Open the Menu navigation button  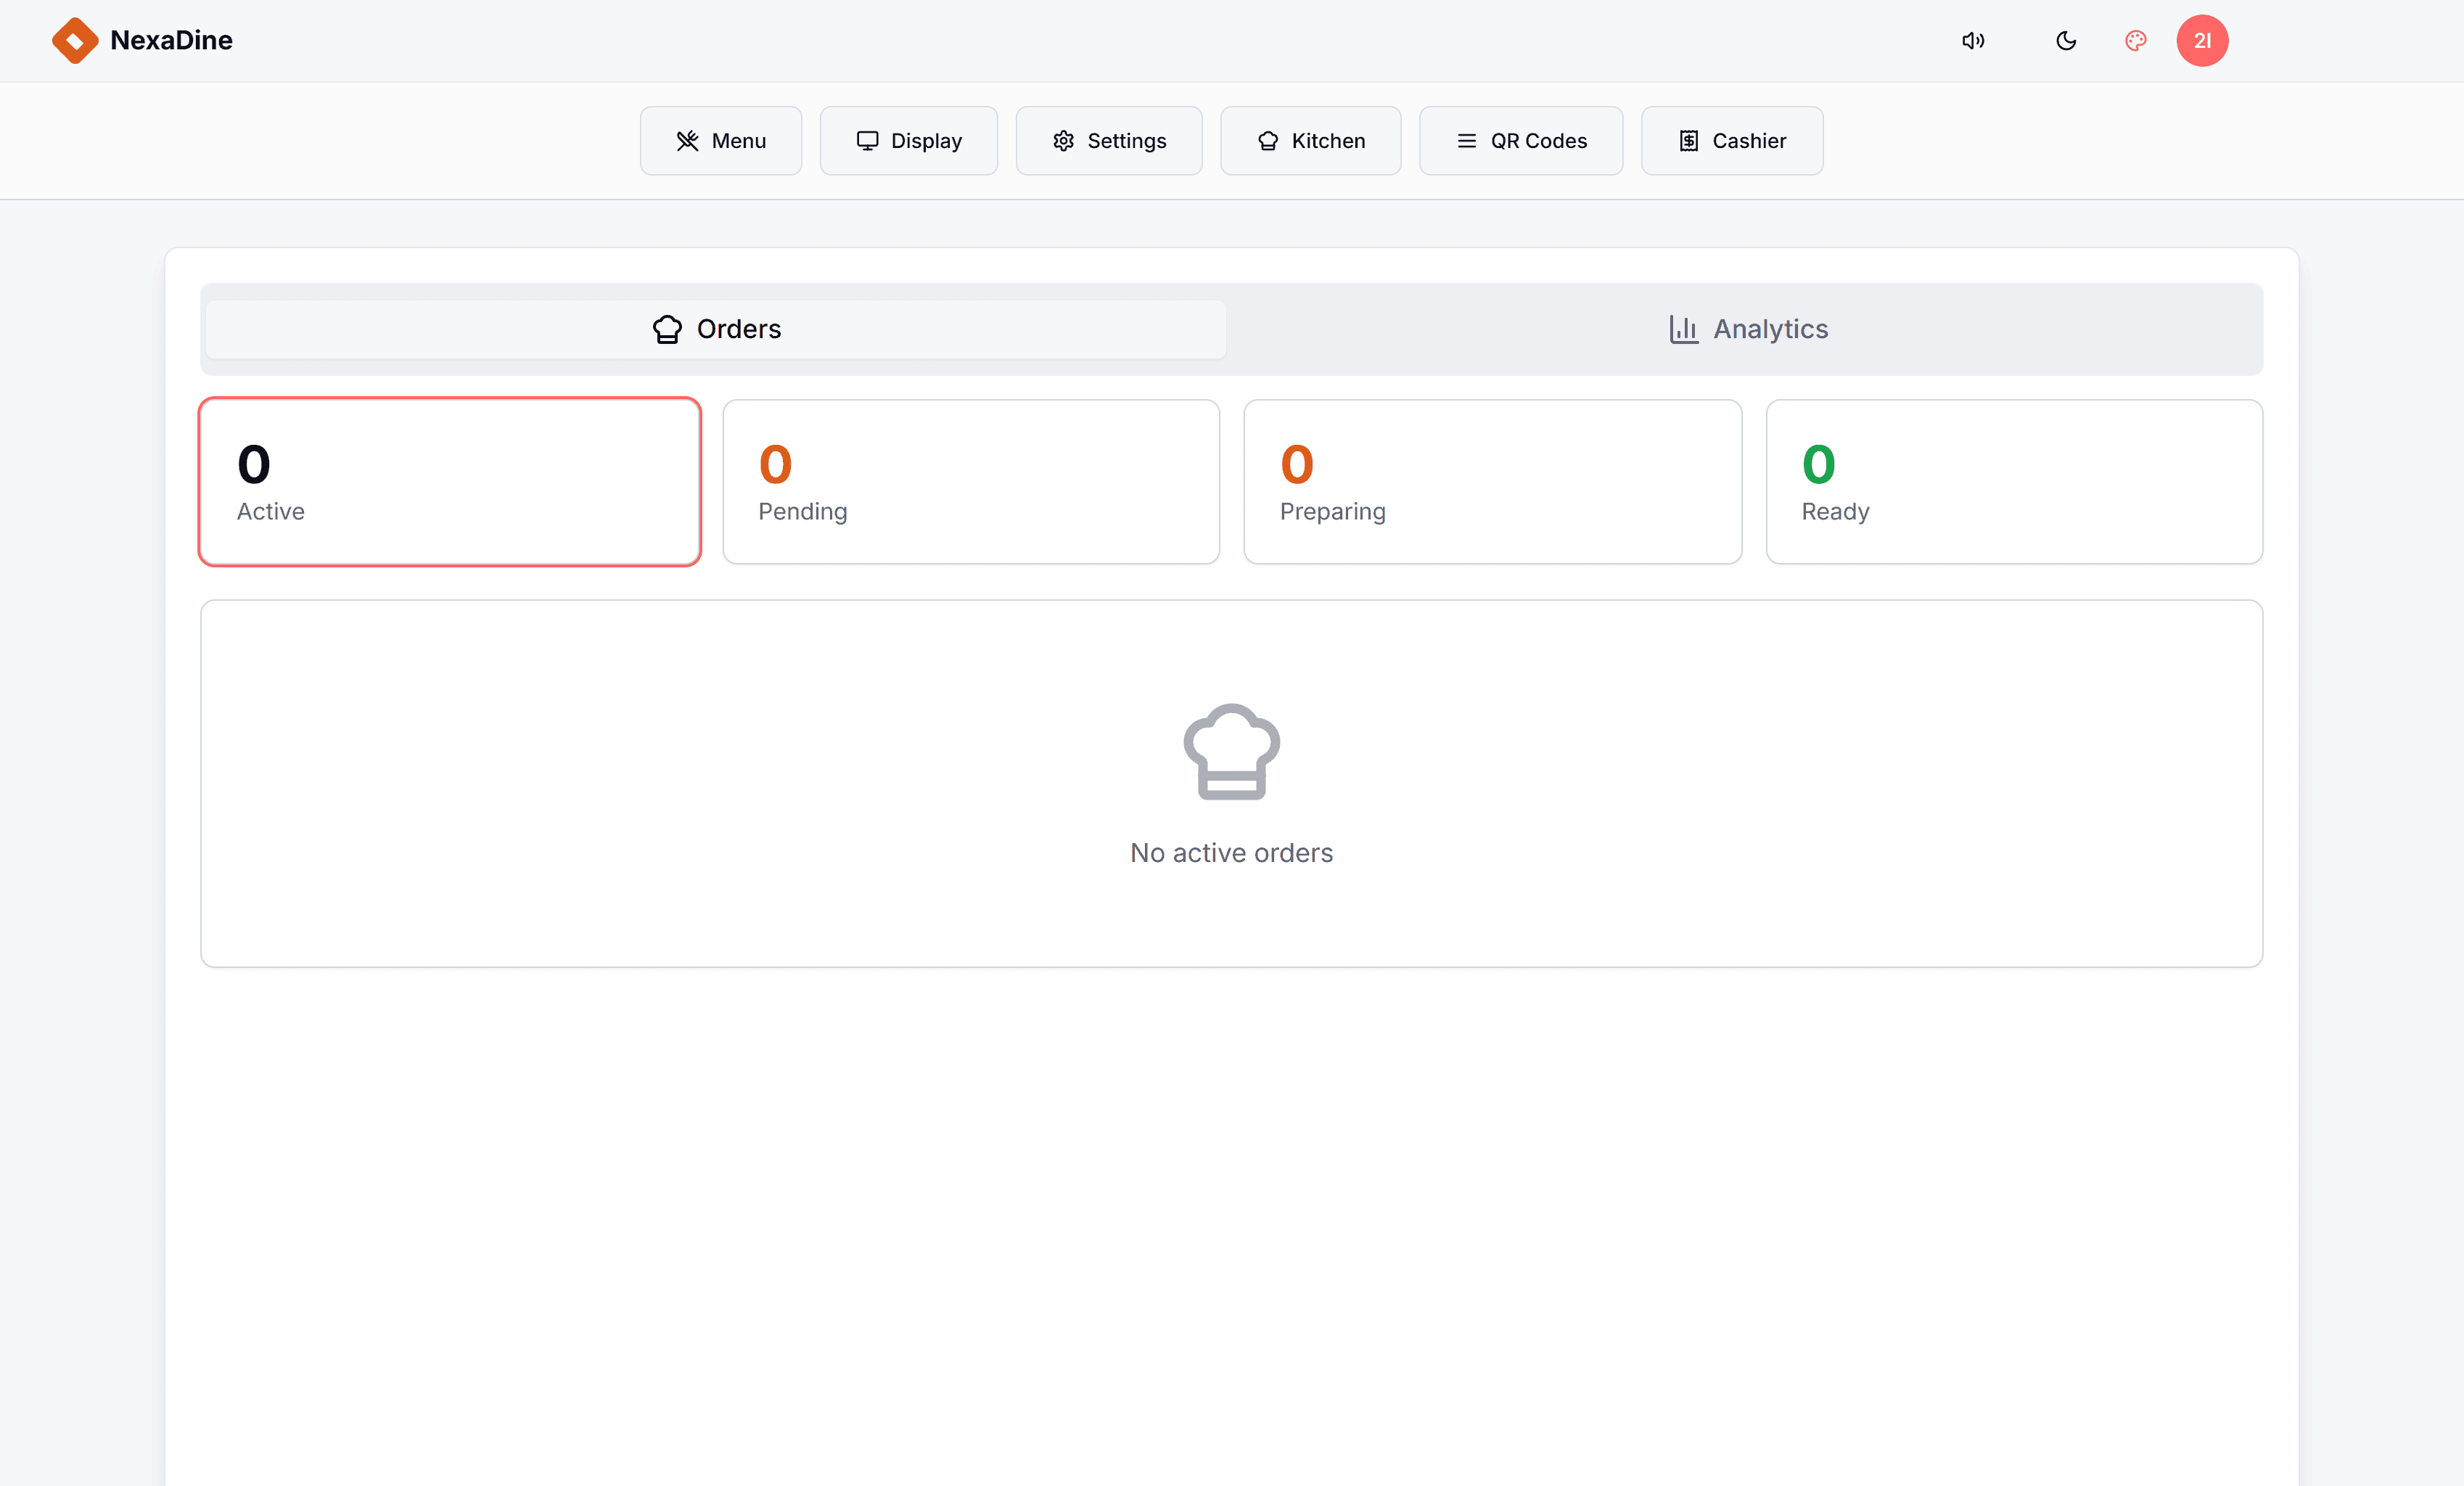coord(721,141)
